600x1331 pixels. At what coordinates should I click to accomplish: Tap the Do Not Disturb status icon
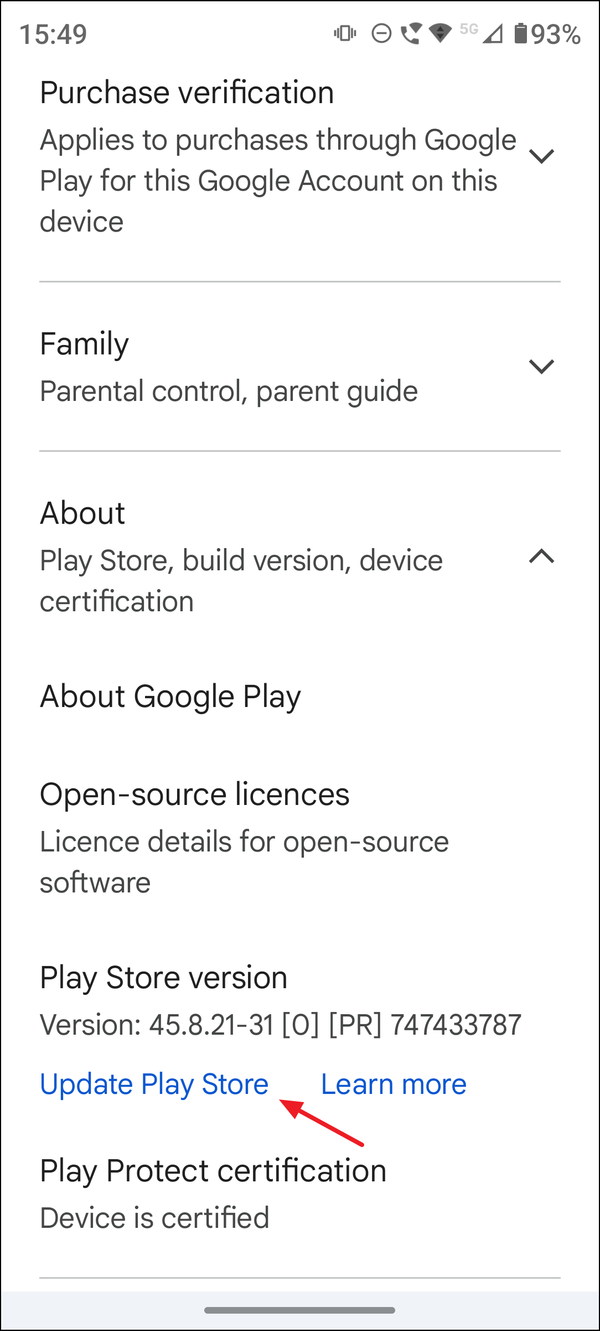click(381, 33)
